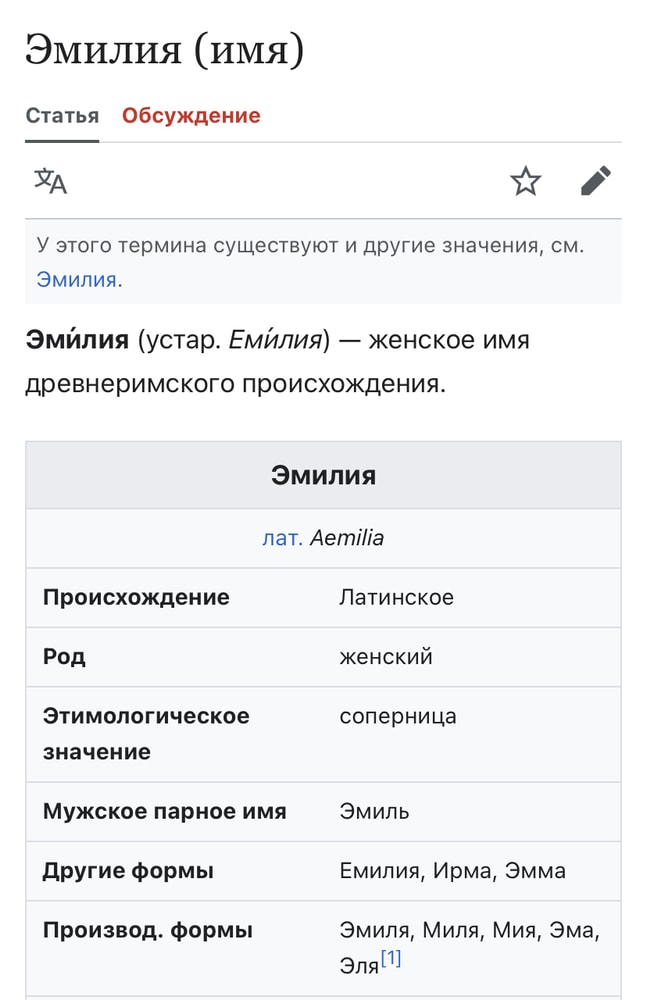Select the value Латинское in the infobox
The height and width of the screenshot is (1000, 647).
[x=395, y=597]
